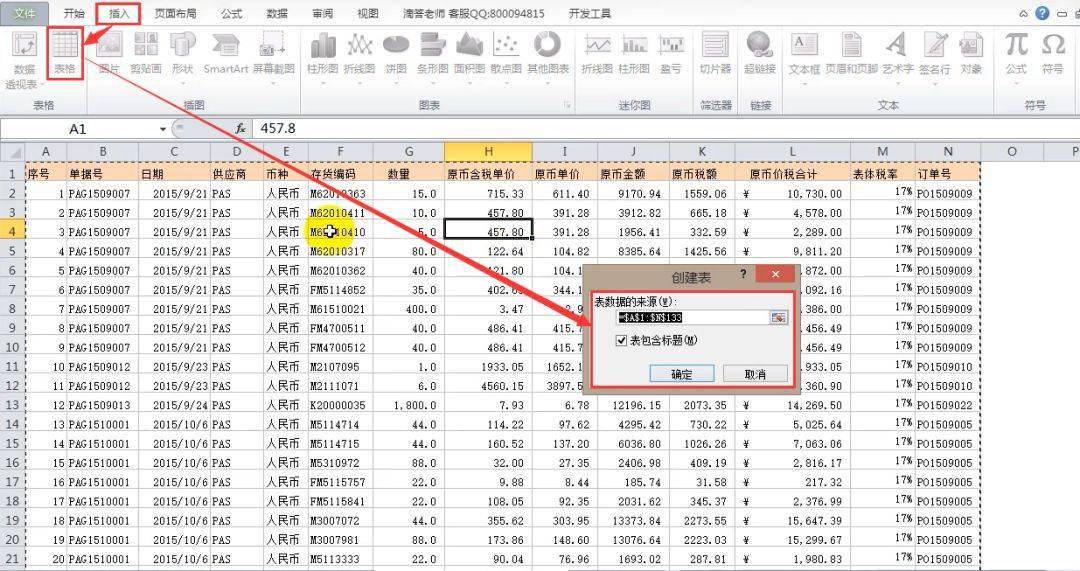Screen dimensions: 1080x571
Task: Click cell PO1509022
Action: (948, 405)
